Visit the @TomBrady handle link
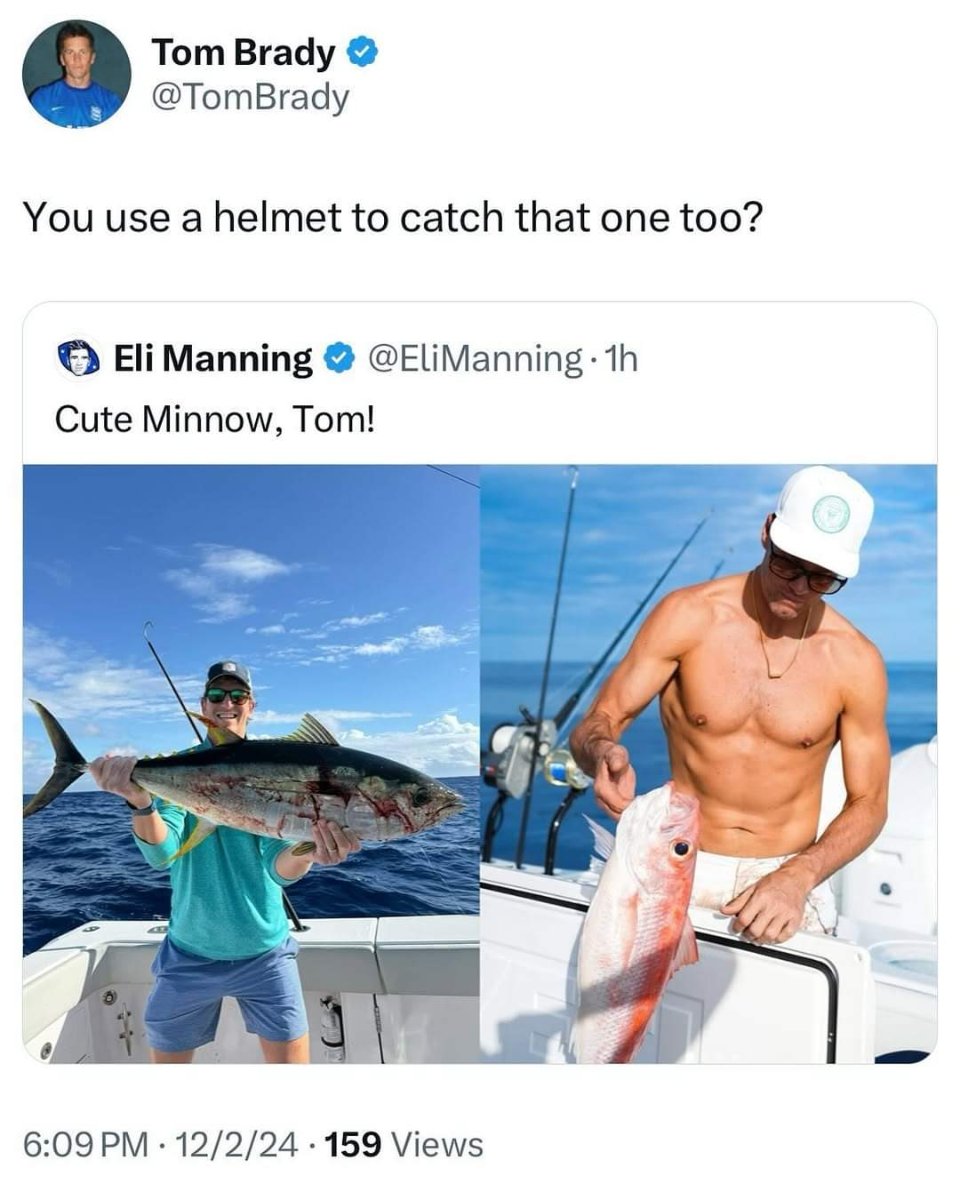 (250, 98)
